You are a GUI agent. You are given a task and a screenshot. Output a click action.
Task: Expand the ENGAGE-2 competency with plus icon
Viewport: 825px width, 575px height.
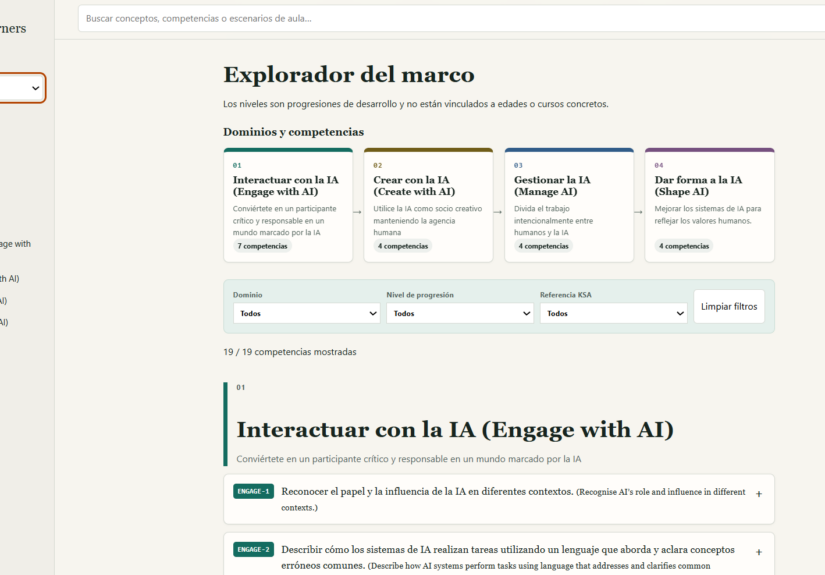pyautogui.click(x=759, y=552)
